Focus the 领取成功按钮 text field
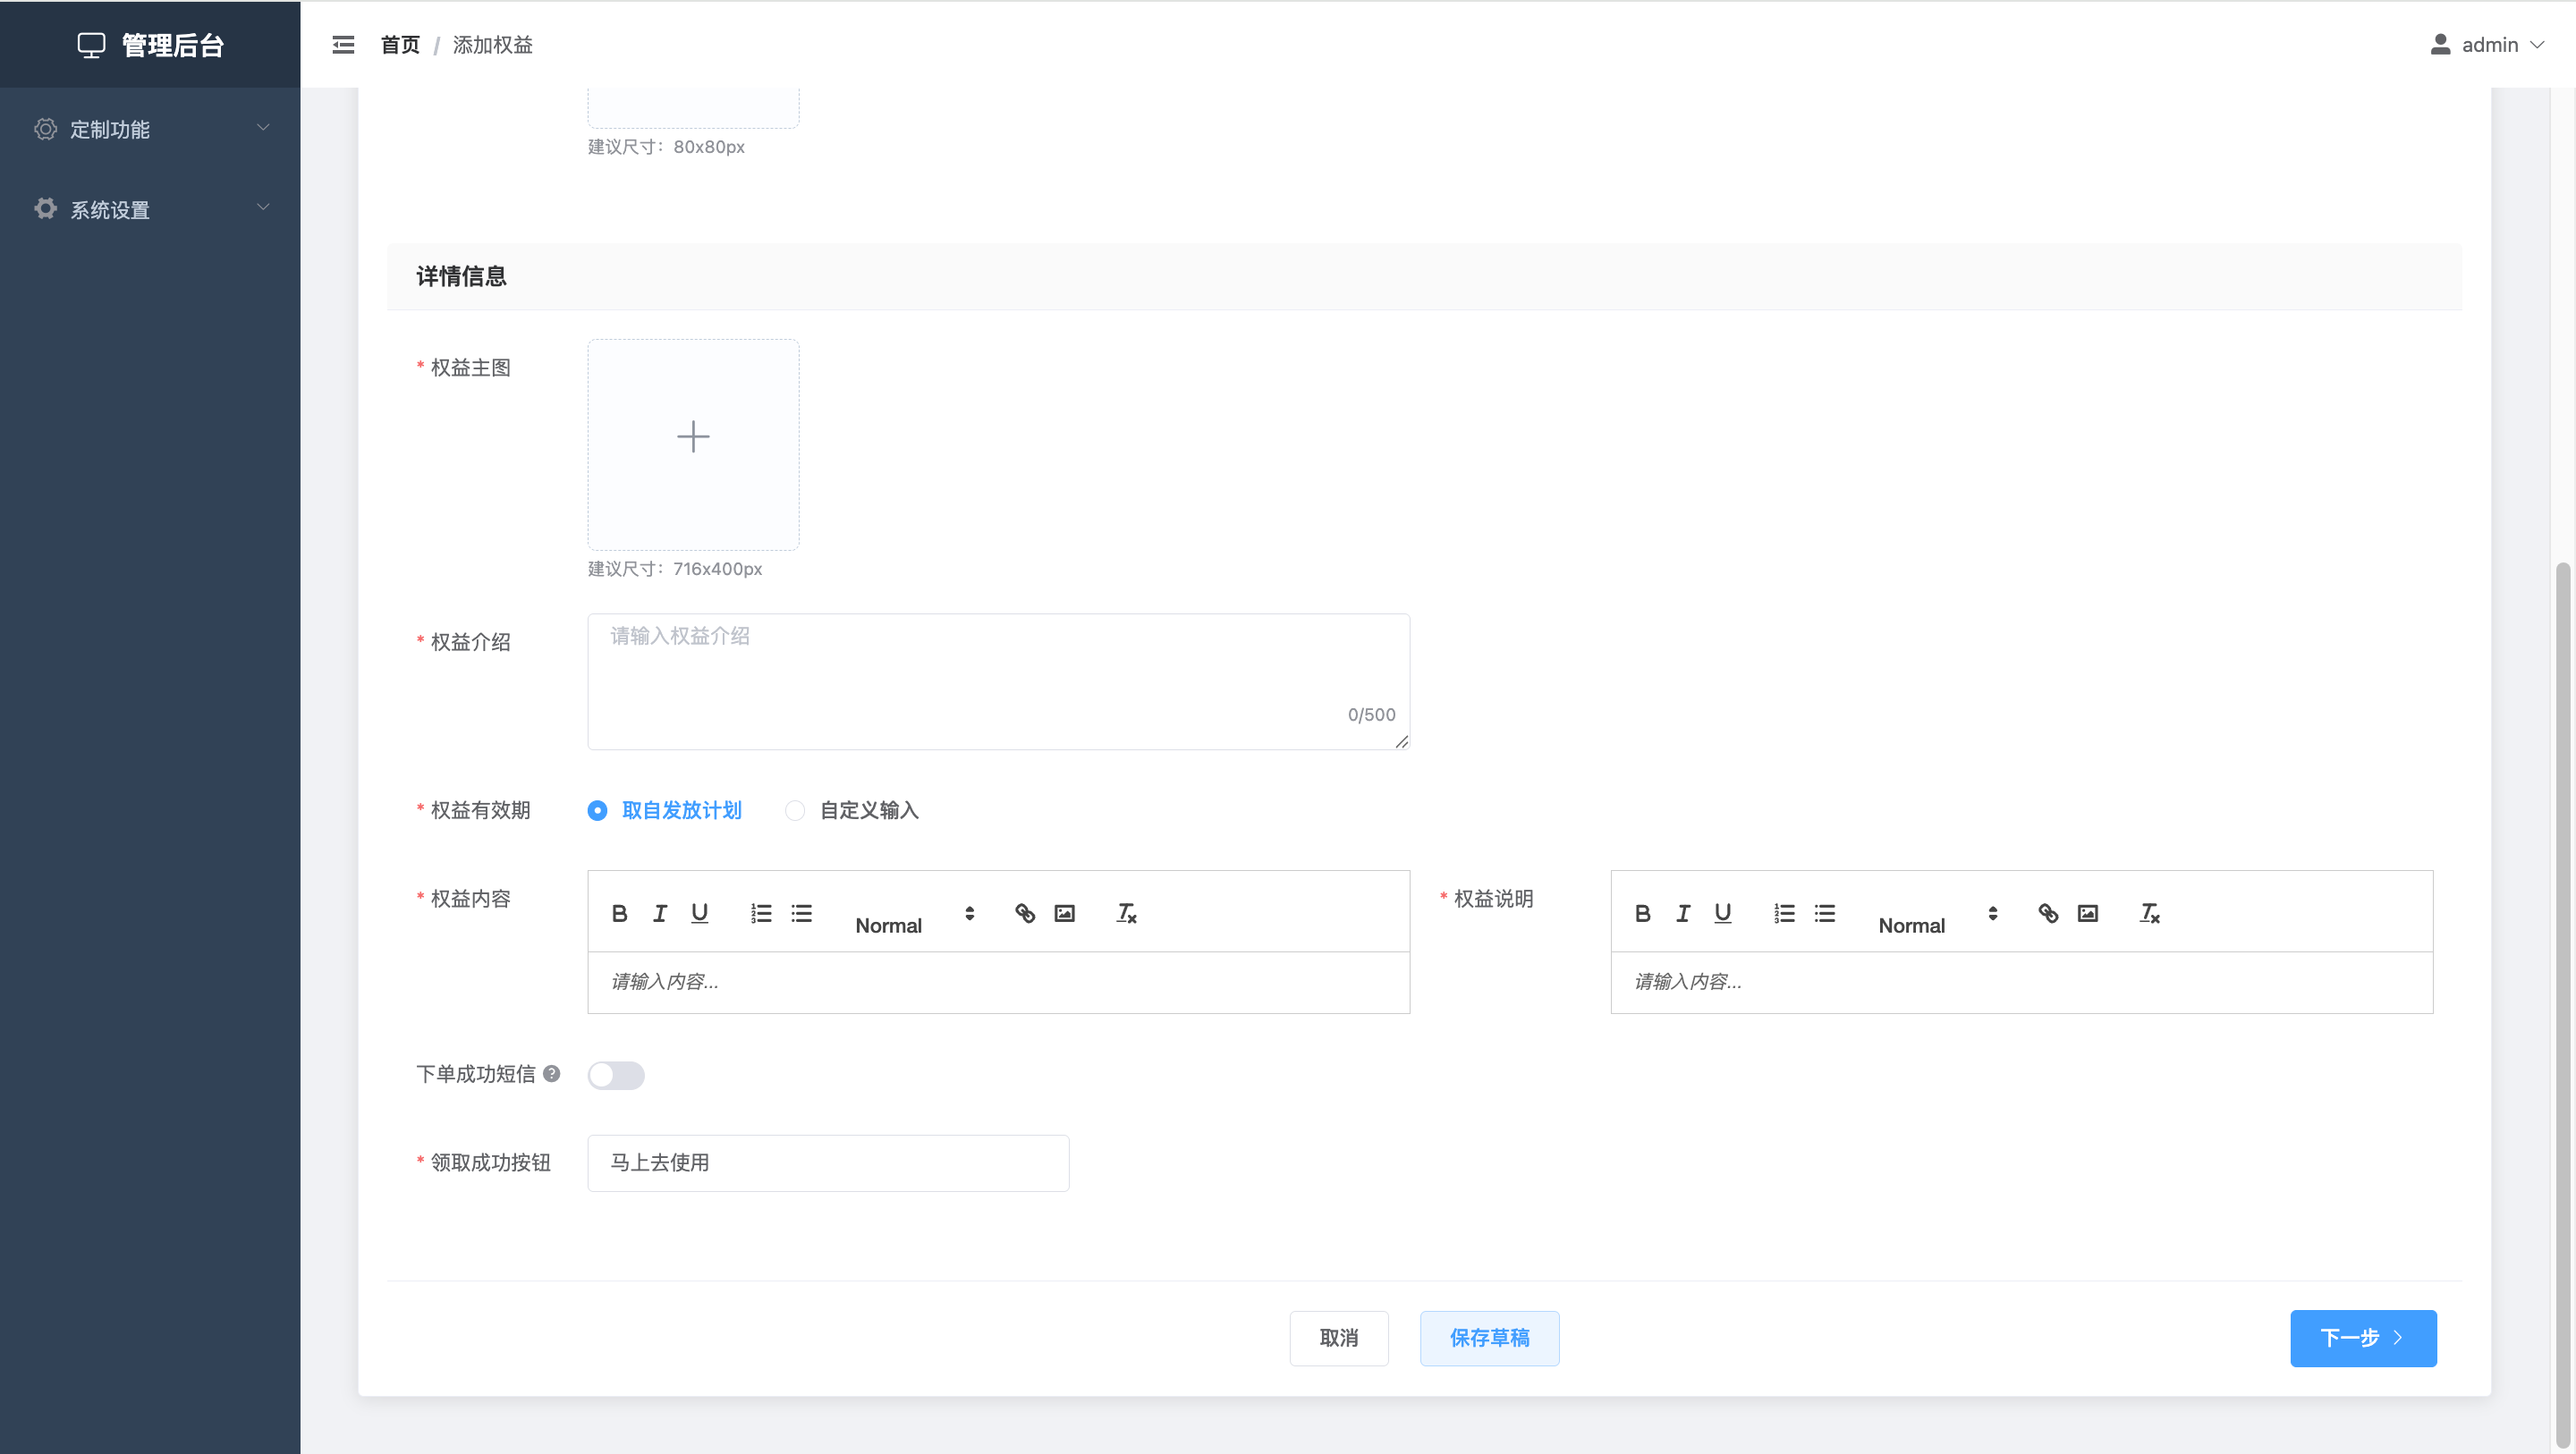Image resolution: width=2576 pixels, height=1454 pixels. coord(828,1163)
